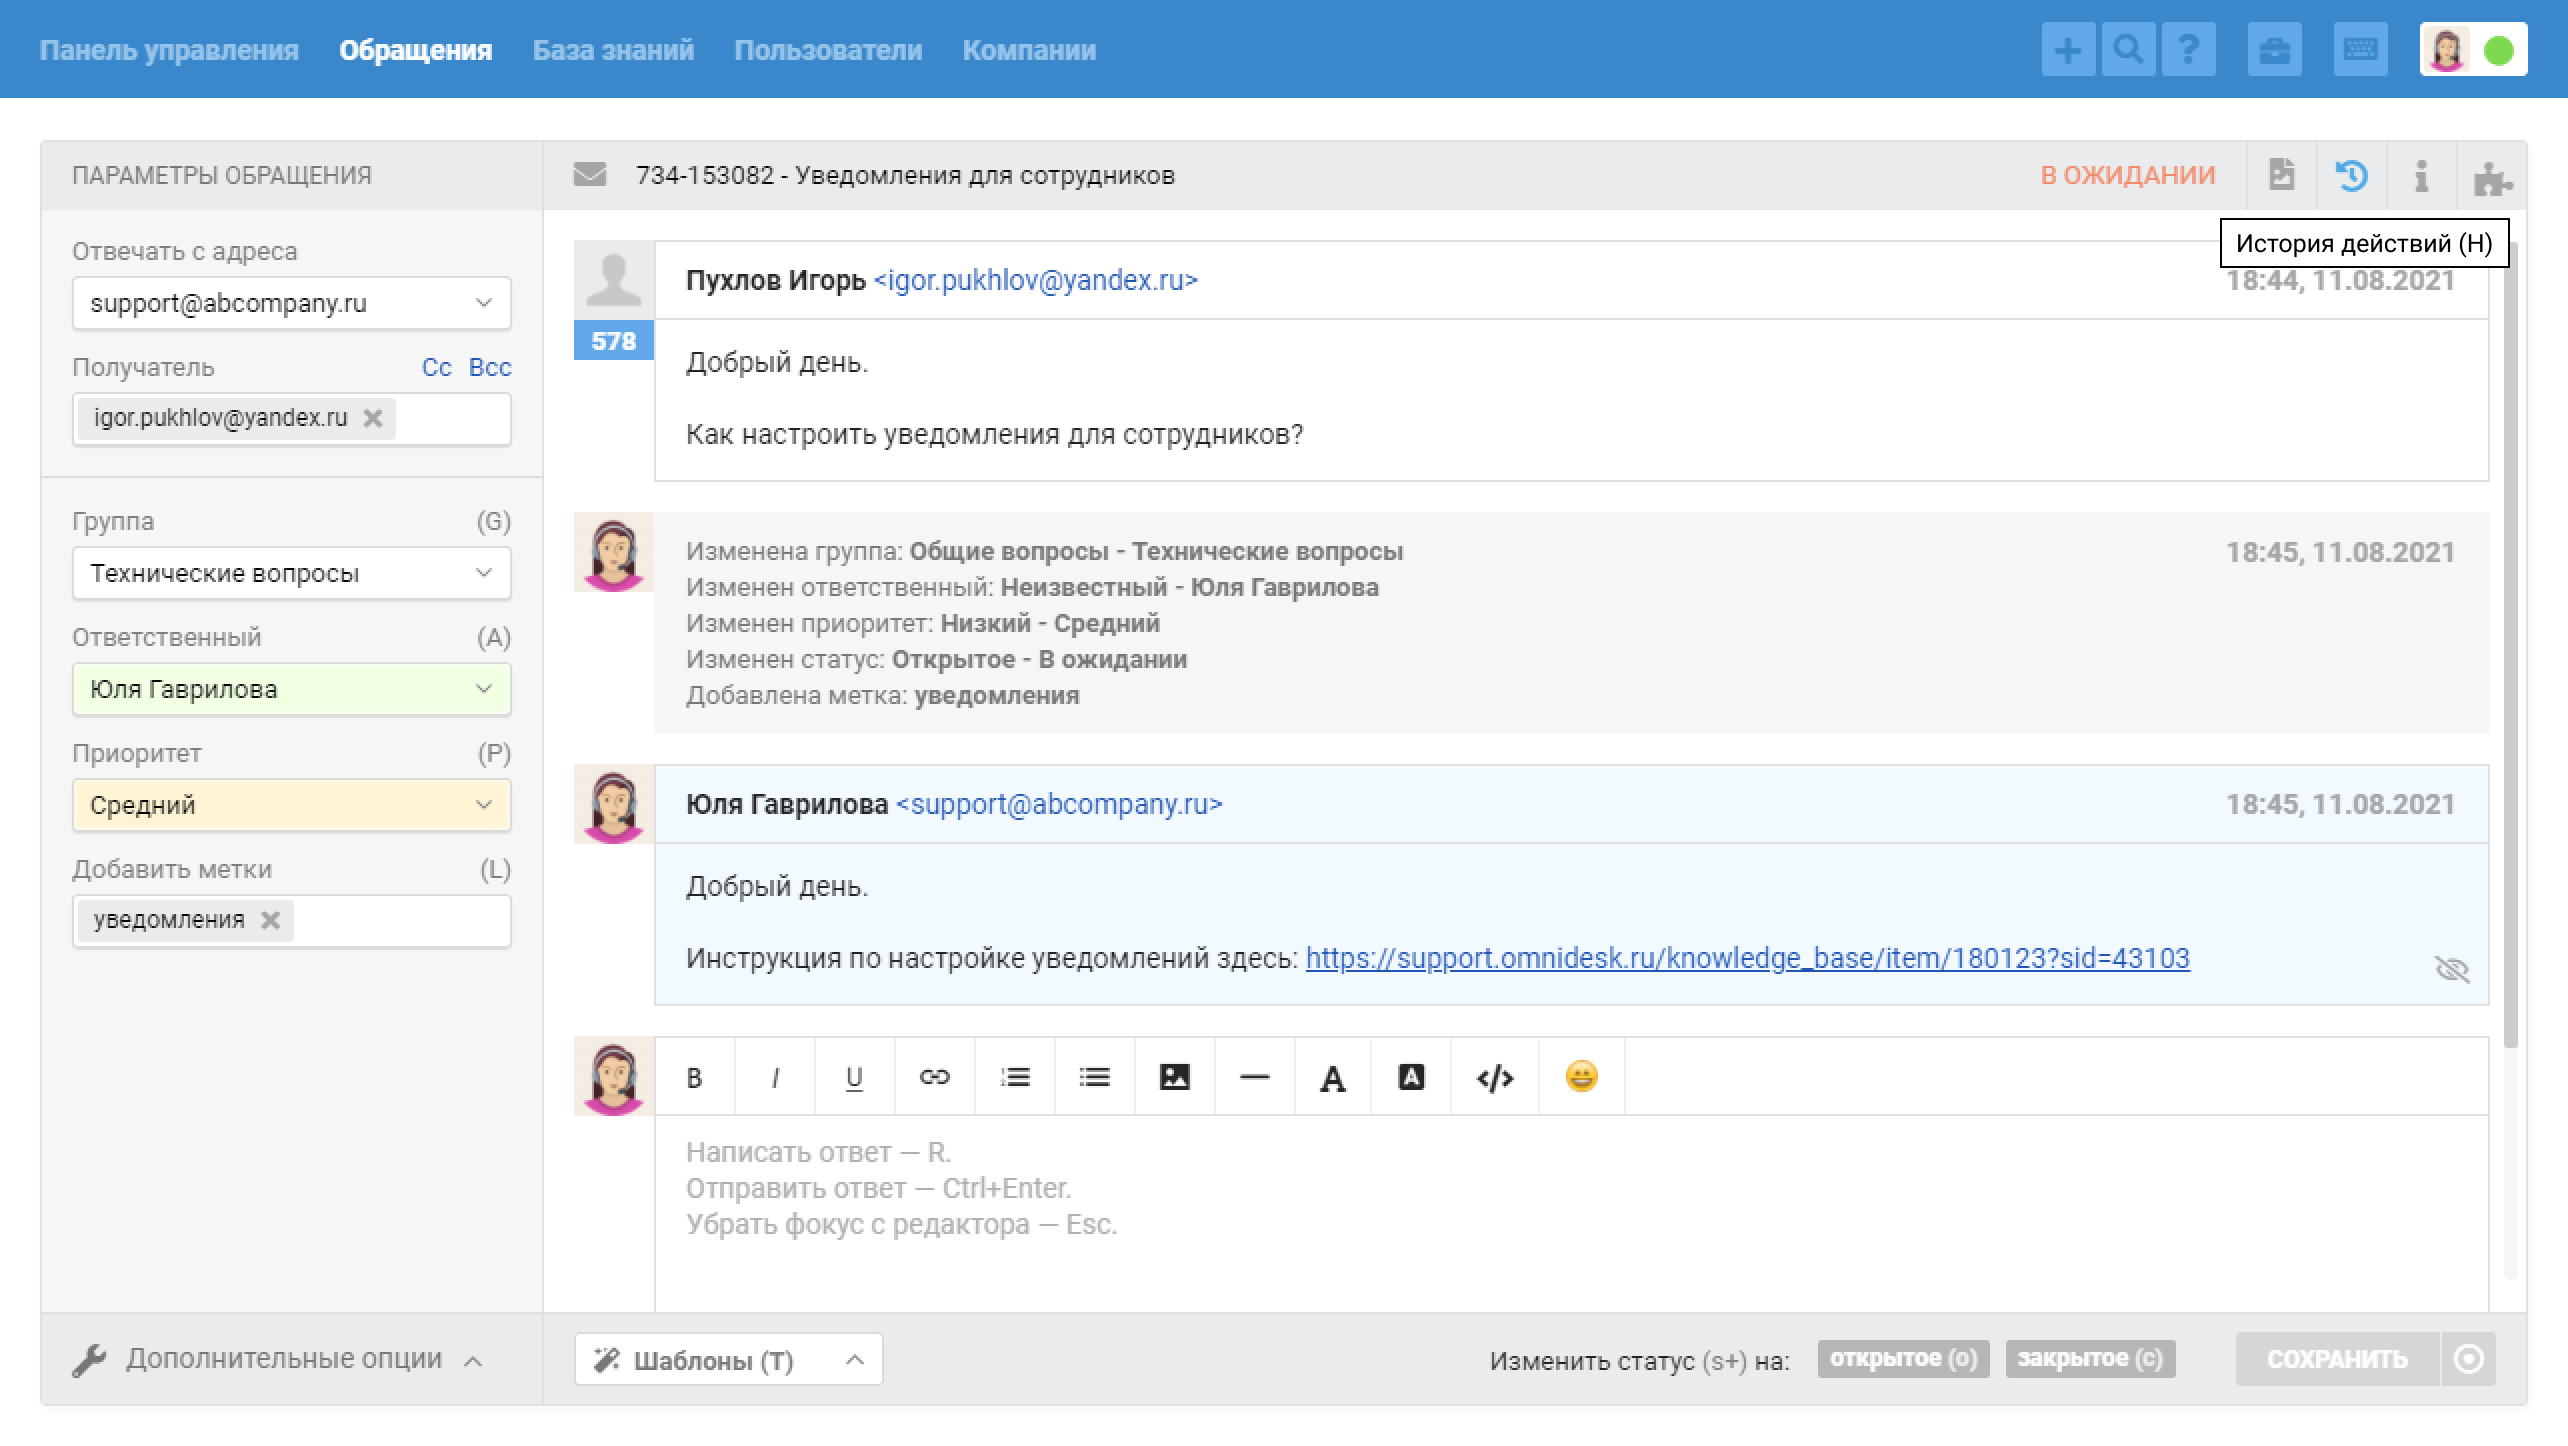2568x1446 pixels.
Task: Click the plus icon to create ticket
Action: pos(2068,49)
